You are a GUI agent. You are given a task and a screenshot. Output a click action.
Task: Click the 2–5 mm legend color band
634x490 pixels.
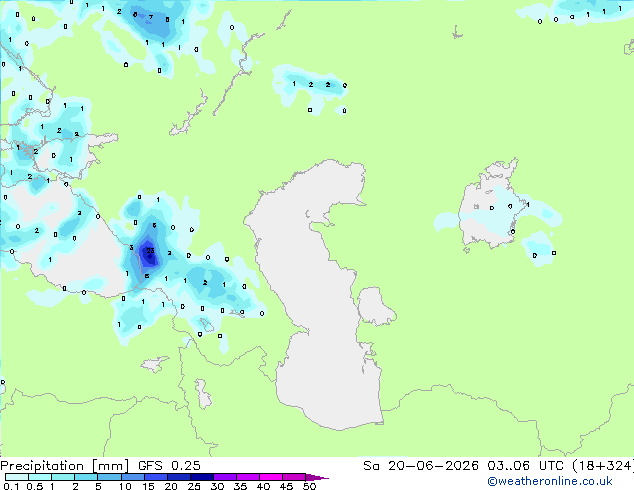pos(86,477)
